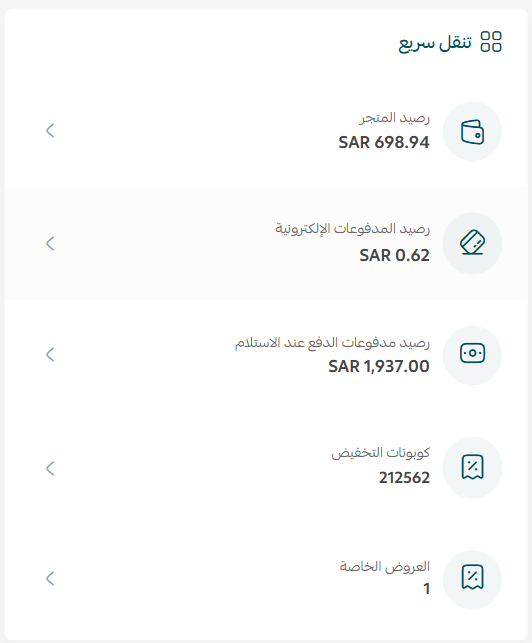
Task: Click the cash icon for cash-on-delivery balance
Action: coord(472,354)
